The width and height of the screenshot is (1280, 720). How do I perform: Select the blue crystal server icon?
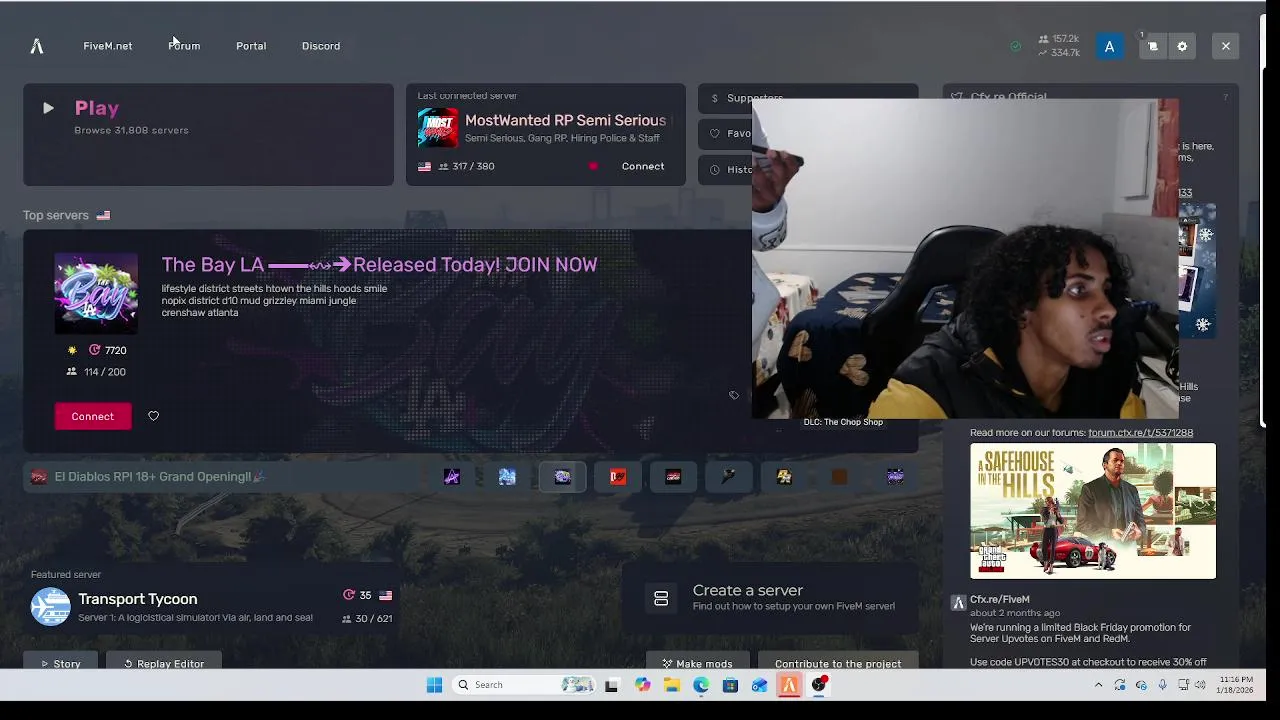click(507, 477)
